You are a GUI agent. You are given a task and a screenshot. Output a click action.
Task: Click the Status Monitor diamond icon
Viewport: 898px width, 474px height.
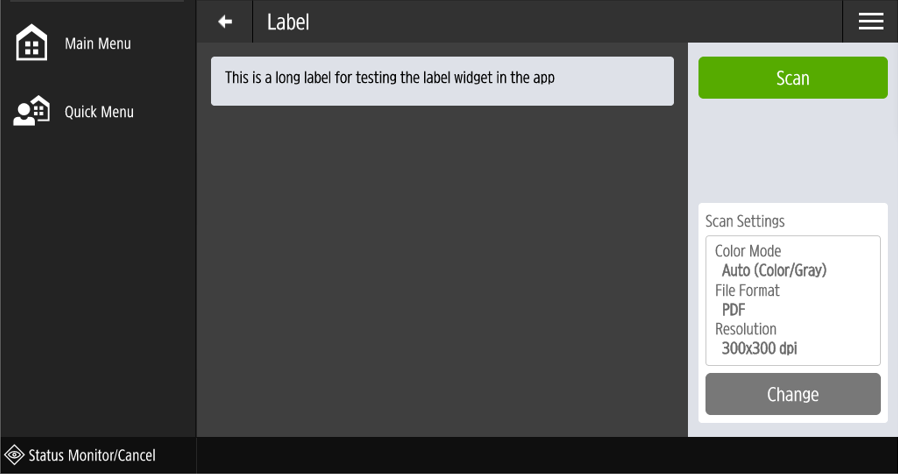15,455
